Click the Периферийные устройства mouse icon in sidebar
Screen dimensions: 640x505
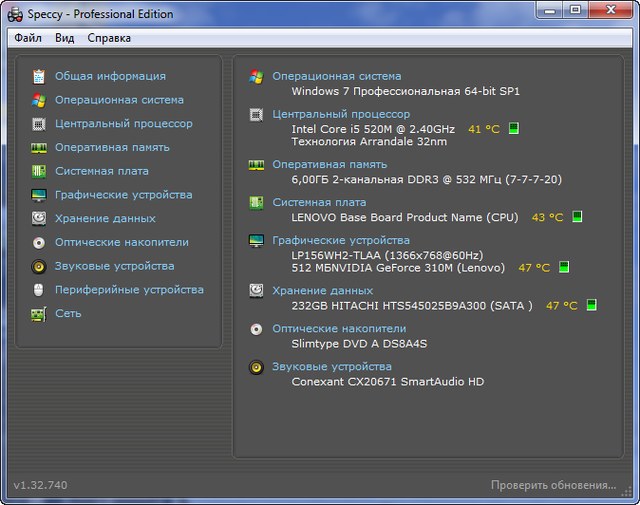[x=39, y=290]
